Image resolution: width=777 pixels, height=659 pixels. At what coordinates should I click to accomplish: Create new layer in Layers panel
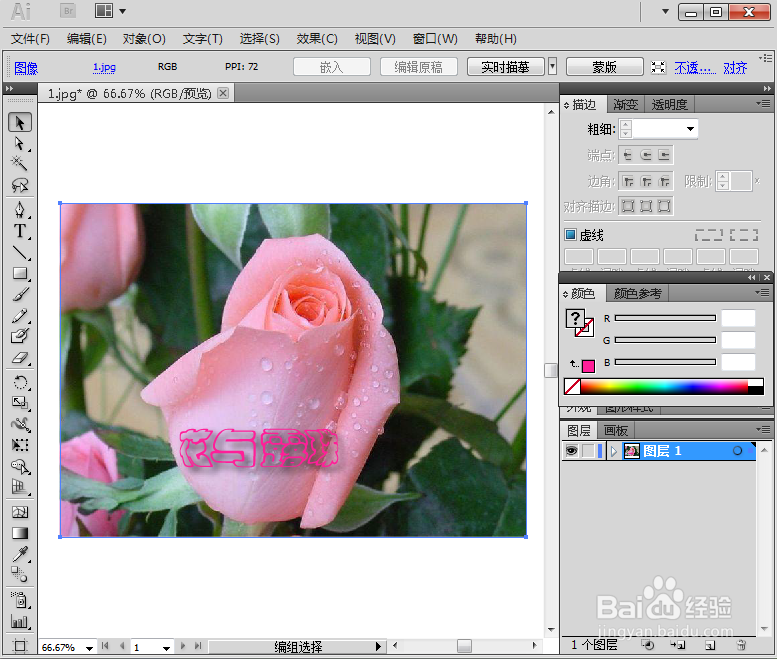coord(710,645)
